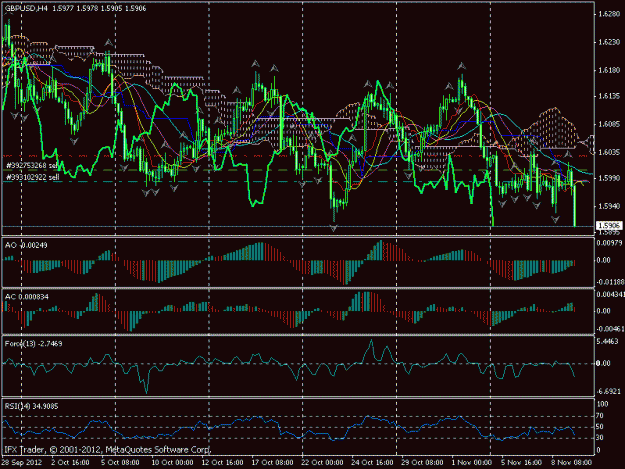This screenshot has width=625, height=469.
Task: Click the 1.5940 price axis value
Action: pyautogui.click(x=609, y=206)
